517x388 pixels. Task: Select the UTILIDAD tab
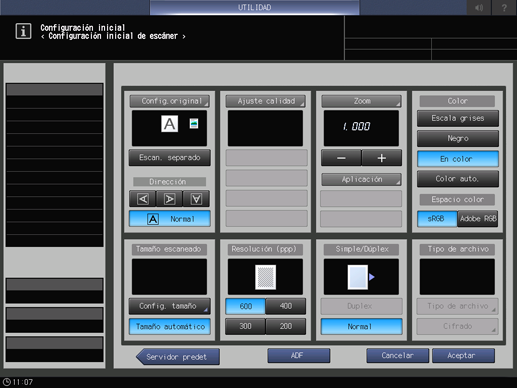(255, 7)
